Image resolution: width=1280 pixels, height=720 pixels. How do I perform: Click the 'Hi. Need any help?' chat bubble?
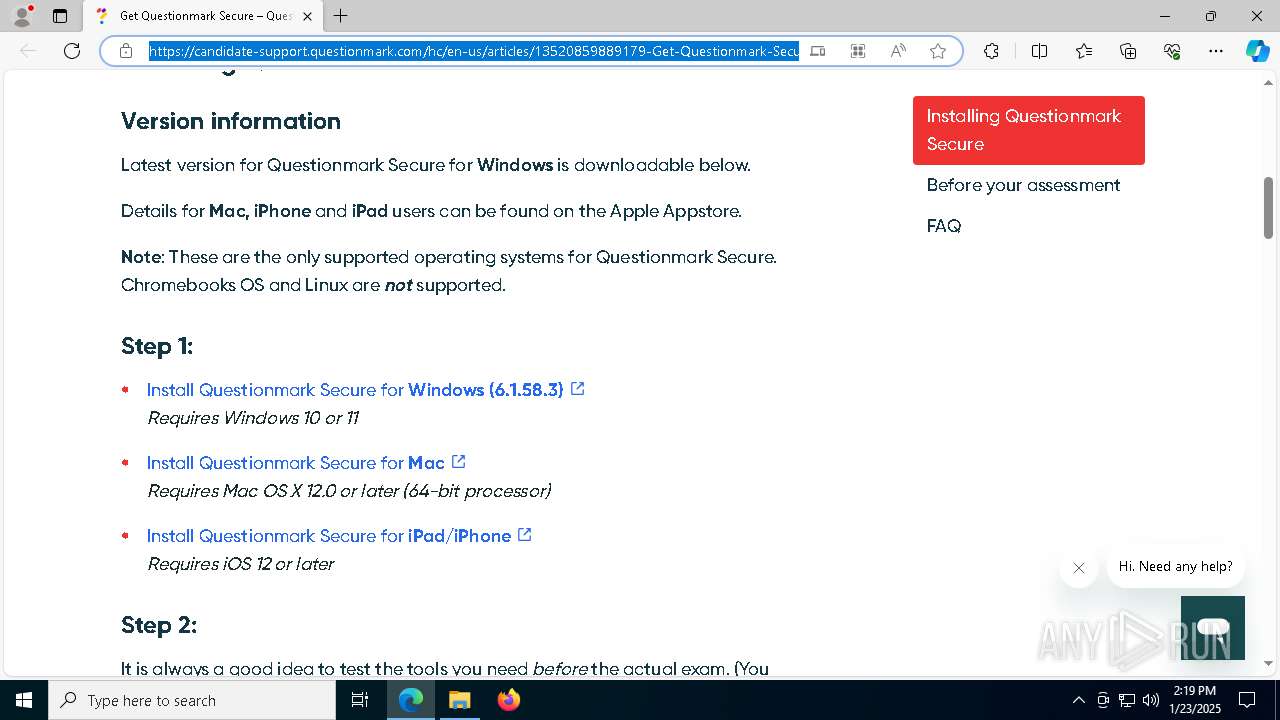pyautogui.click(x=1175, y=566)
